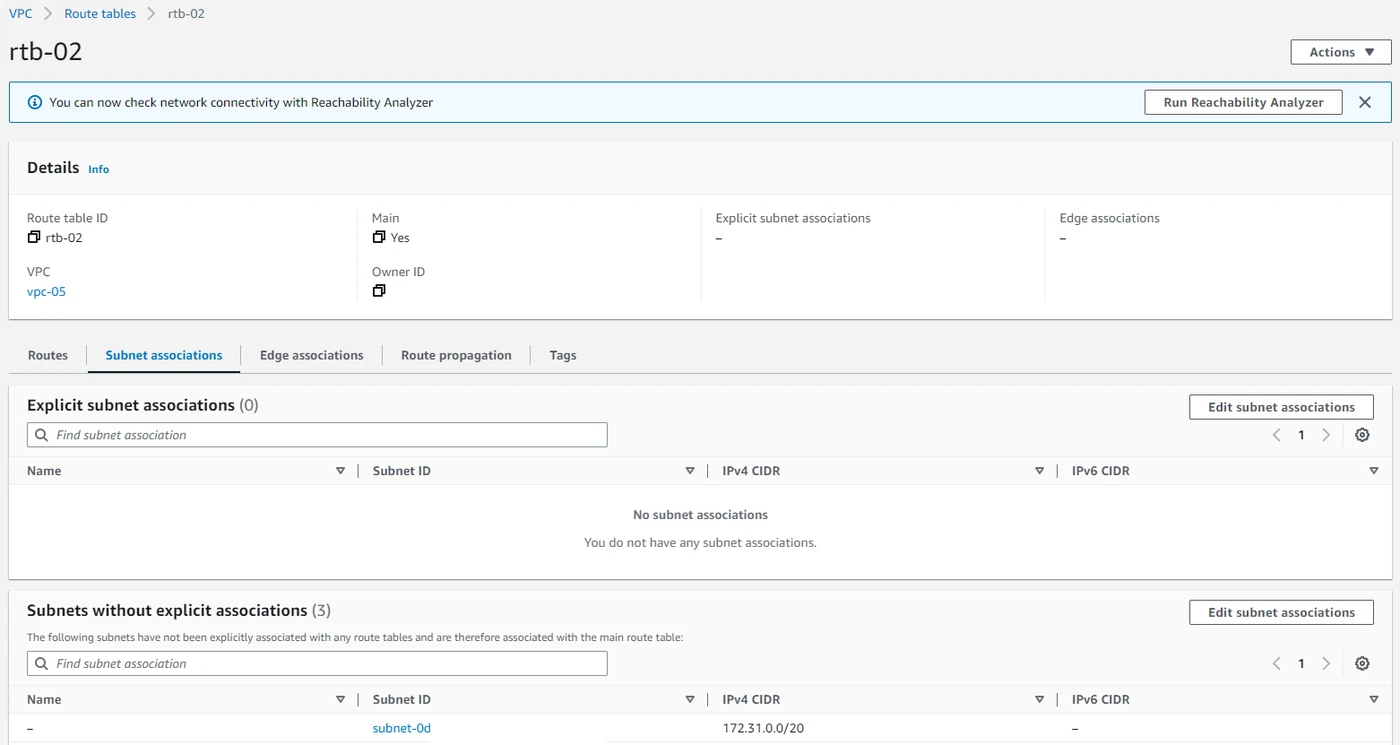Show the Route propagation tab
Viewport: 1400px width, 745px height.
click(x=456, y=355)
